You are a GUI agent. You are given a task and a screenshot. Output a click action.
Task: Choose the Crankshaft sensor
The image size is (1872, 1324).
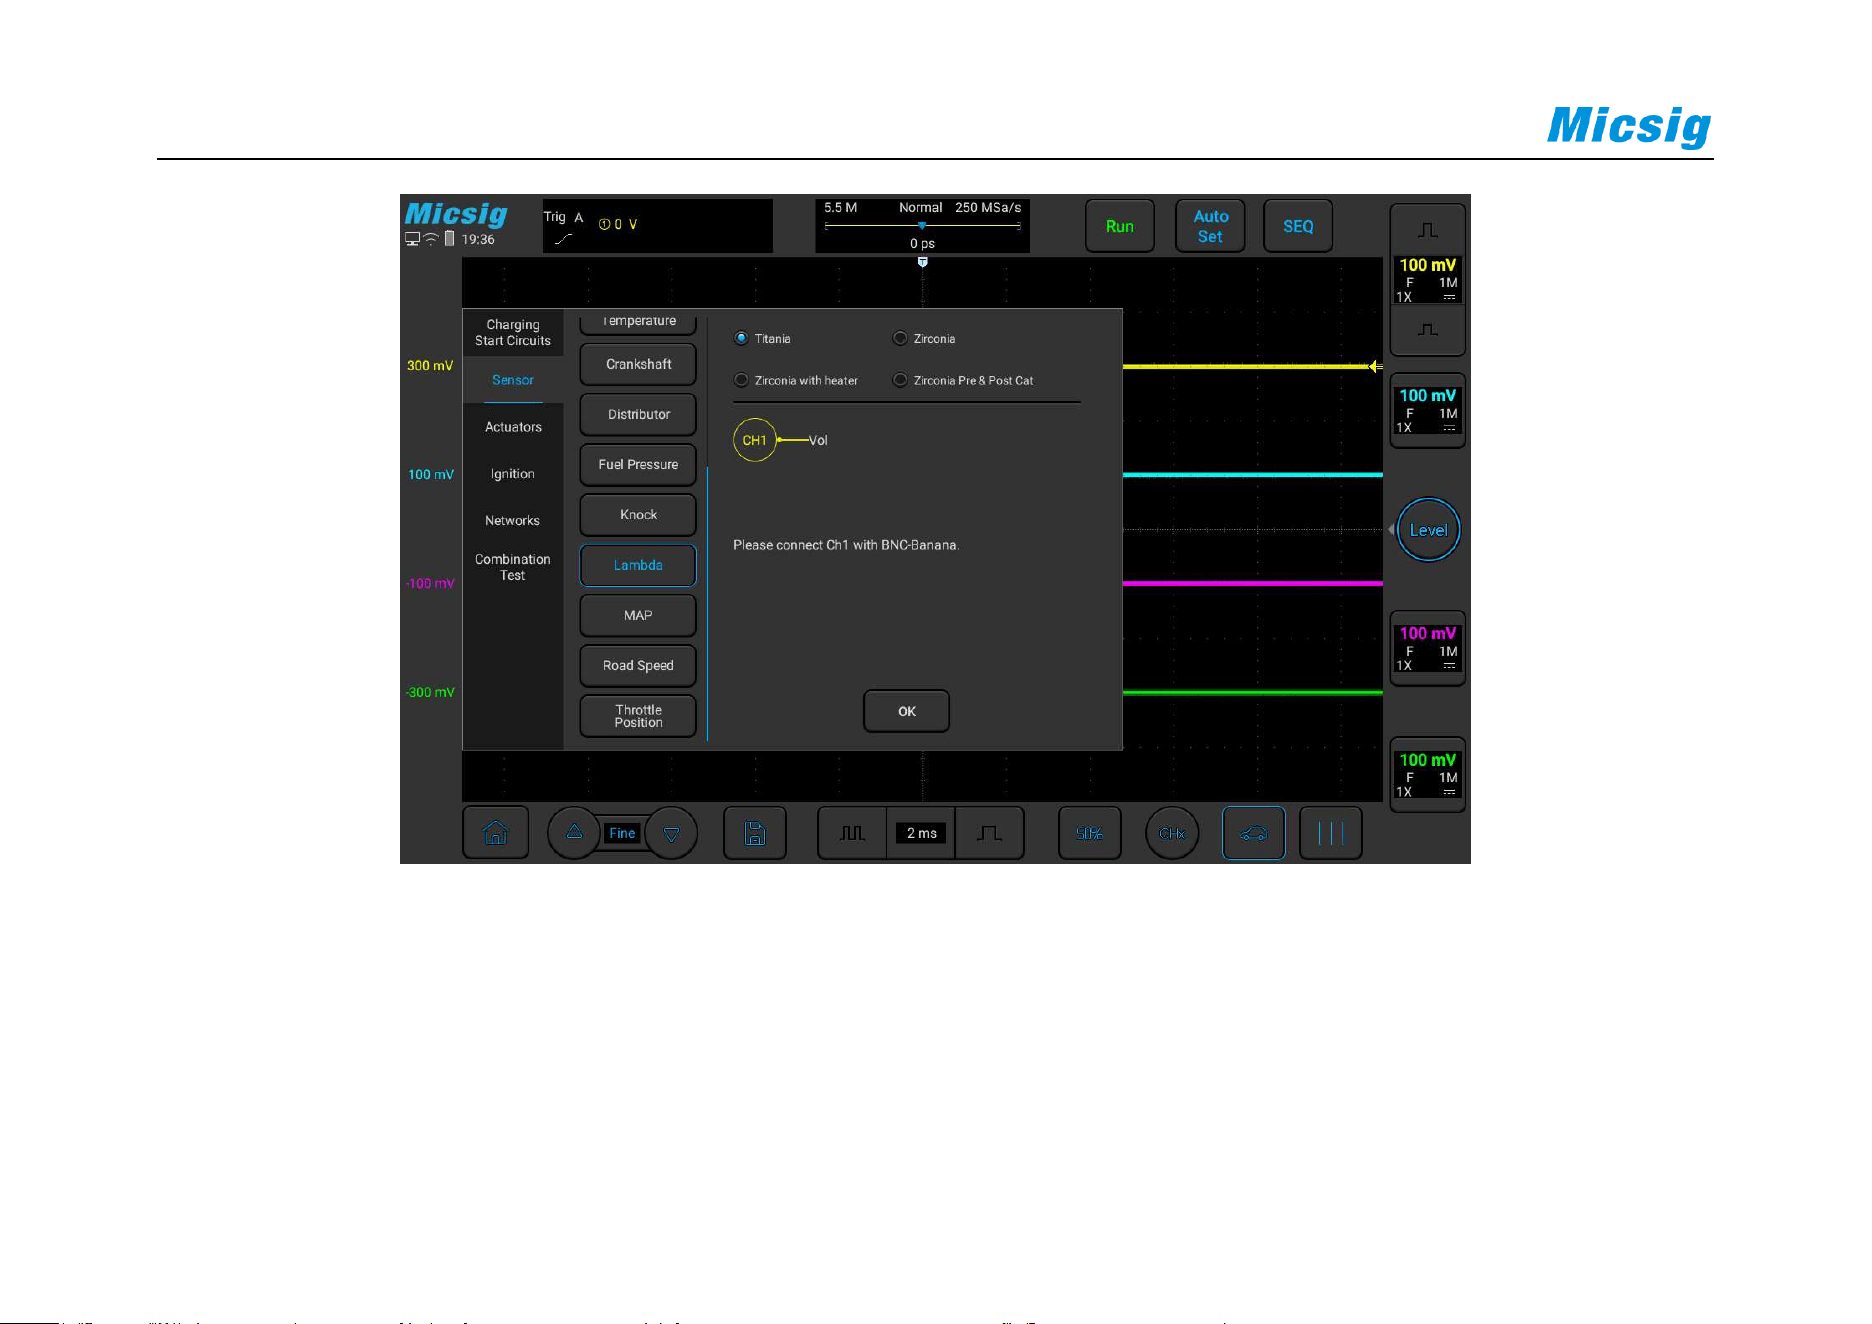638,364
